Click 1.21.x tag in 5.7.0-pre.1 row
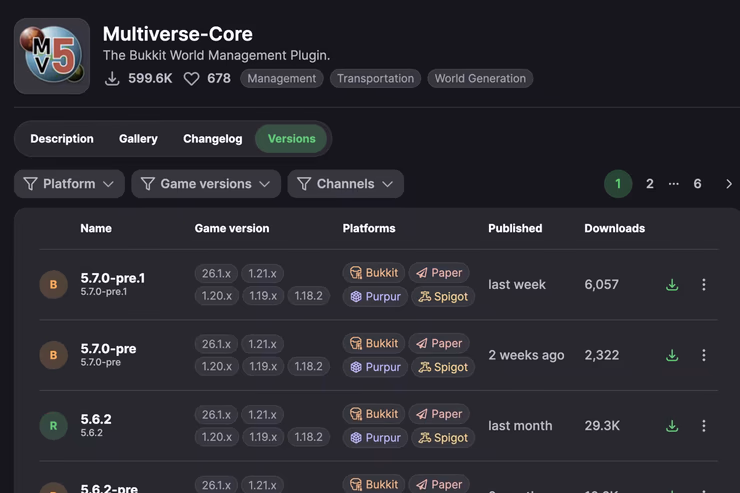Screen dimensions: 740x493 [x=262, y=274]
